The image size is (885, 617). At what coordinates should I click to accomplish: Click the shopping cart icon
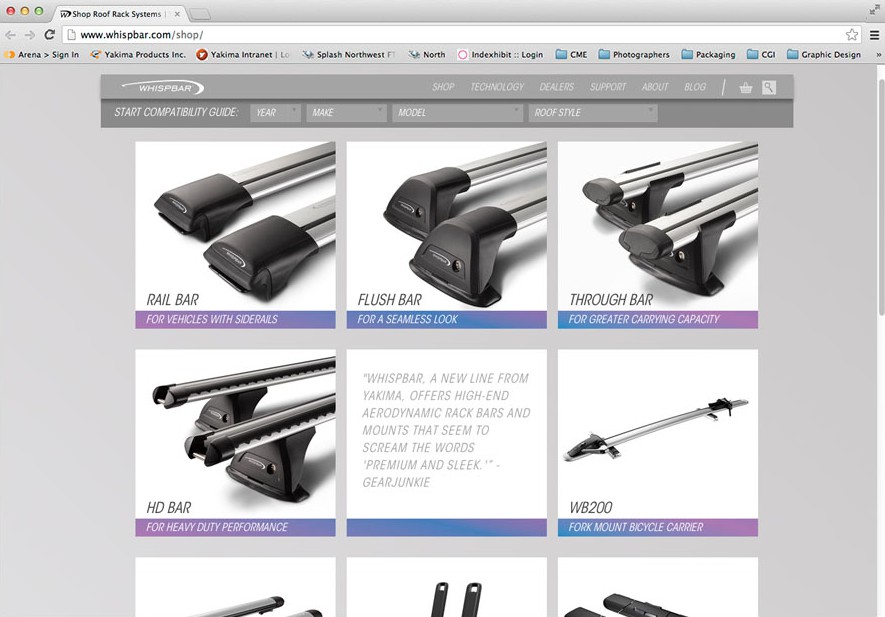point(746,88)
